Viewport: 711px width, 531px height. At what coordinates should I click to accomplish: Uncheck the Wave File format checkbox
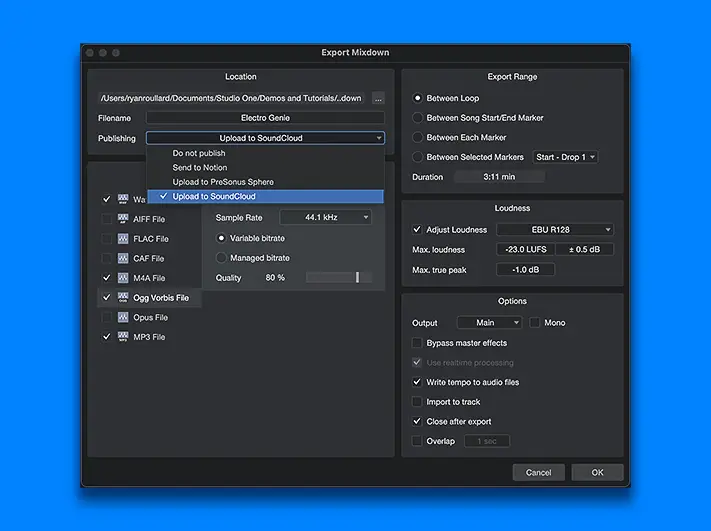point(107,199)
